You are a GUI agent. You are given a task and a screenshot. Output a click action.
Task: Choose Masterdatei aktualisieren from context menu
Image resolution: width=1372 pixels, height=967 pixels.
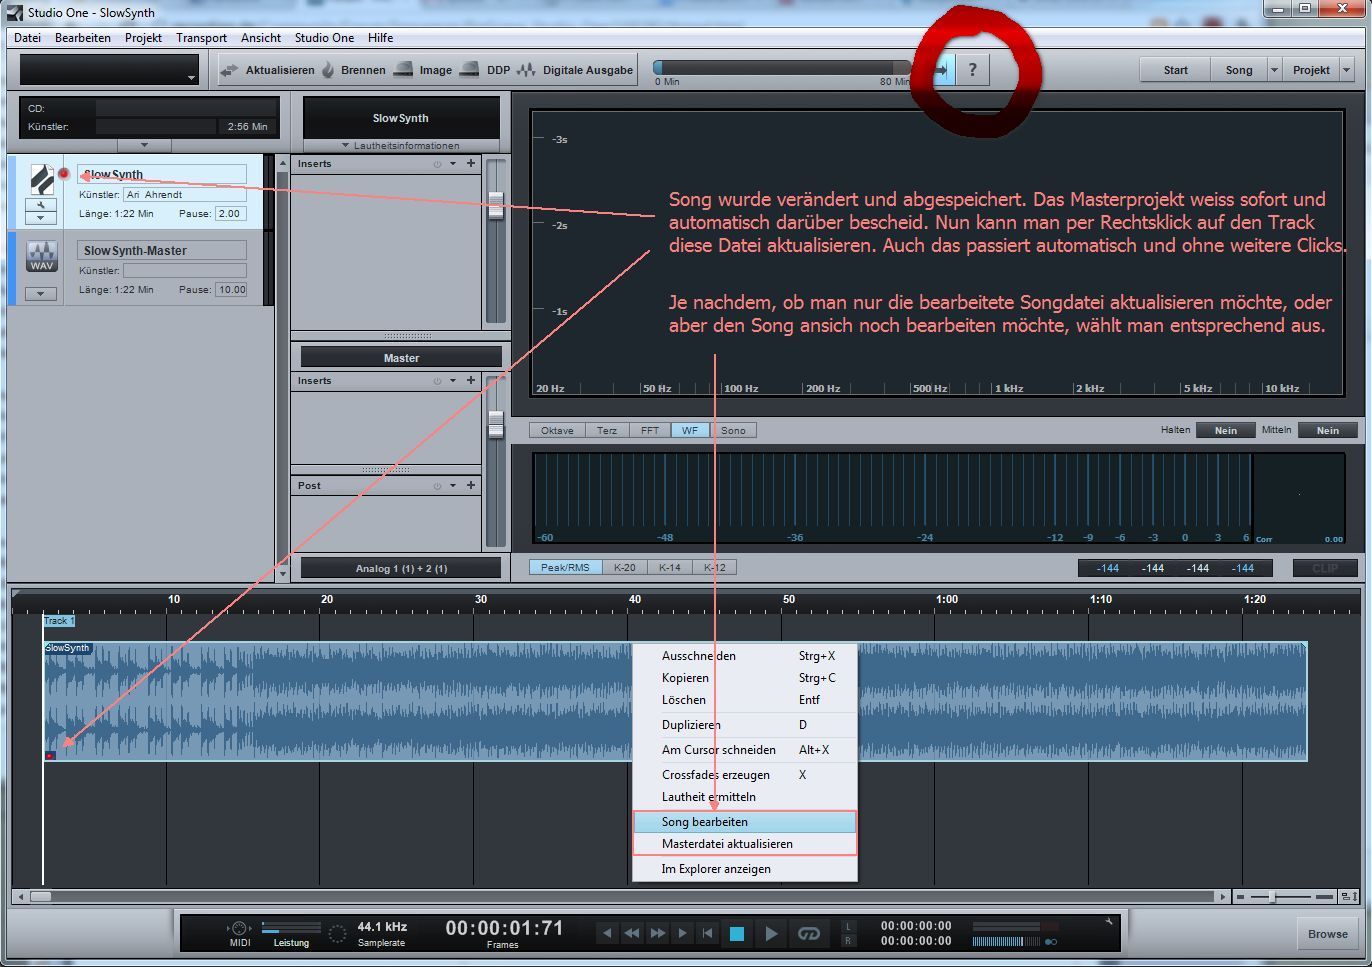point(745,844)
